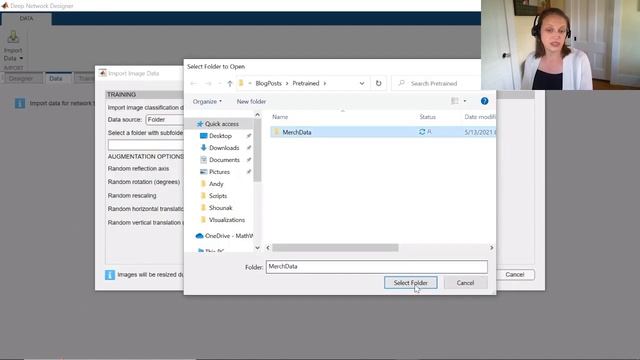Open help with the blue question mark icon
The width and height of the screenshot is (640, 360).
tap(484, 101)
